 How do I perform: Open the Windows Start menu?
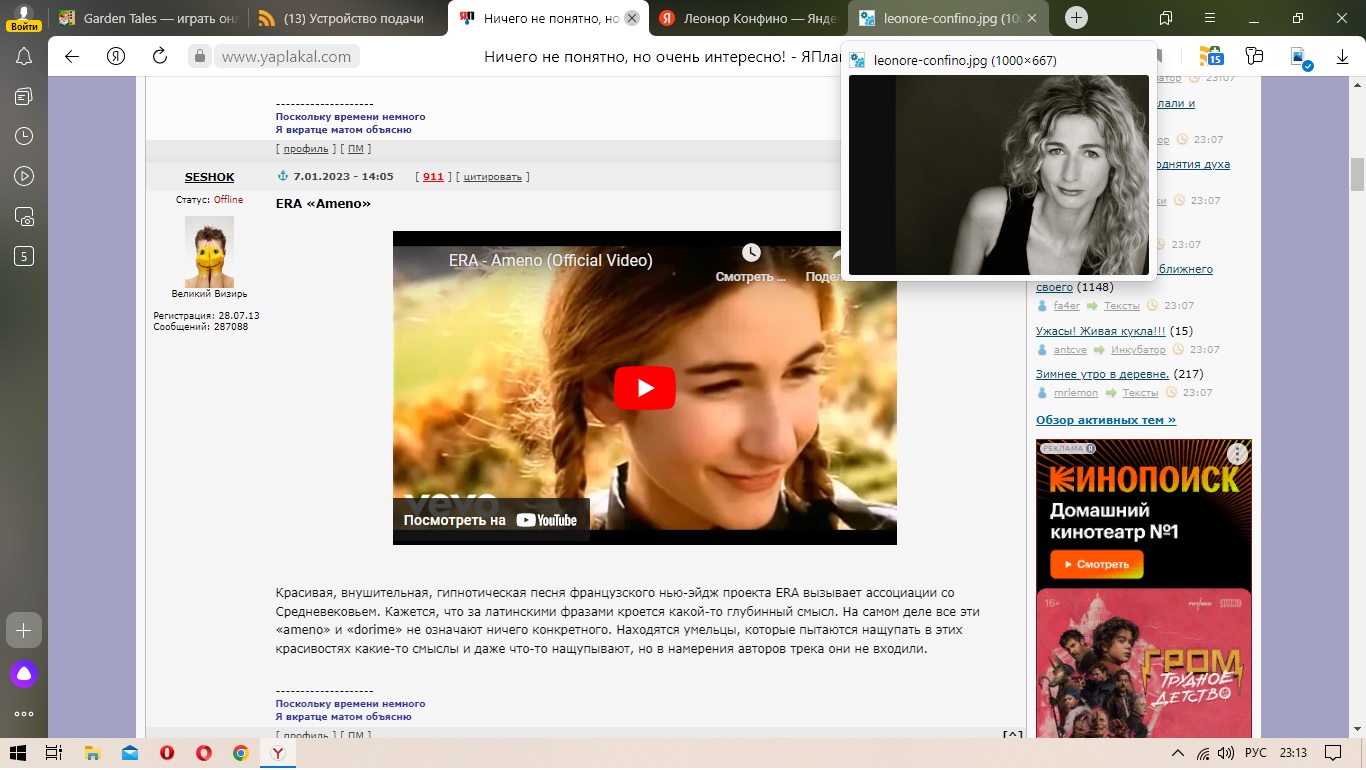17,753
